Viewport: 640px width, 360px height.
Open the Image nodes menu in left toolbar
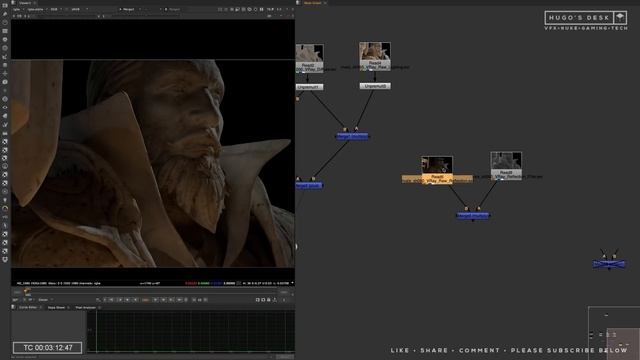[5, 6]
